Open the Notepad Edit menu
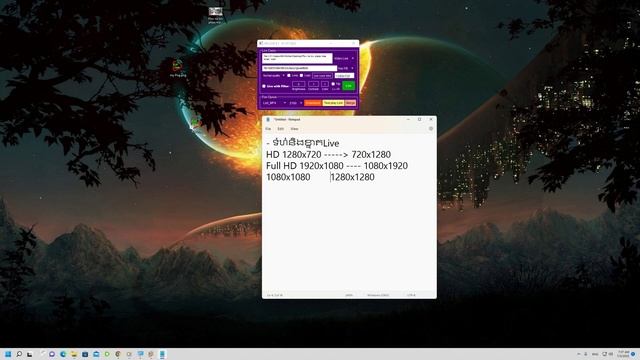 click(280, 129)
